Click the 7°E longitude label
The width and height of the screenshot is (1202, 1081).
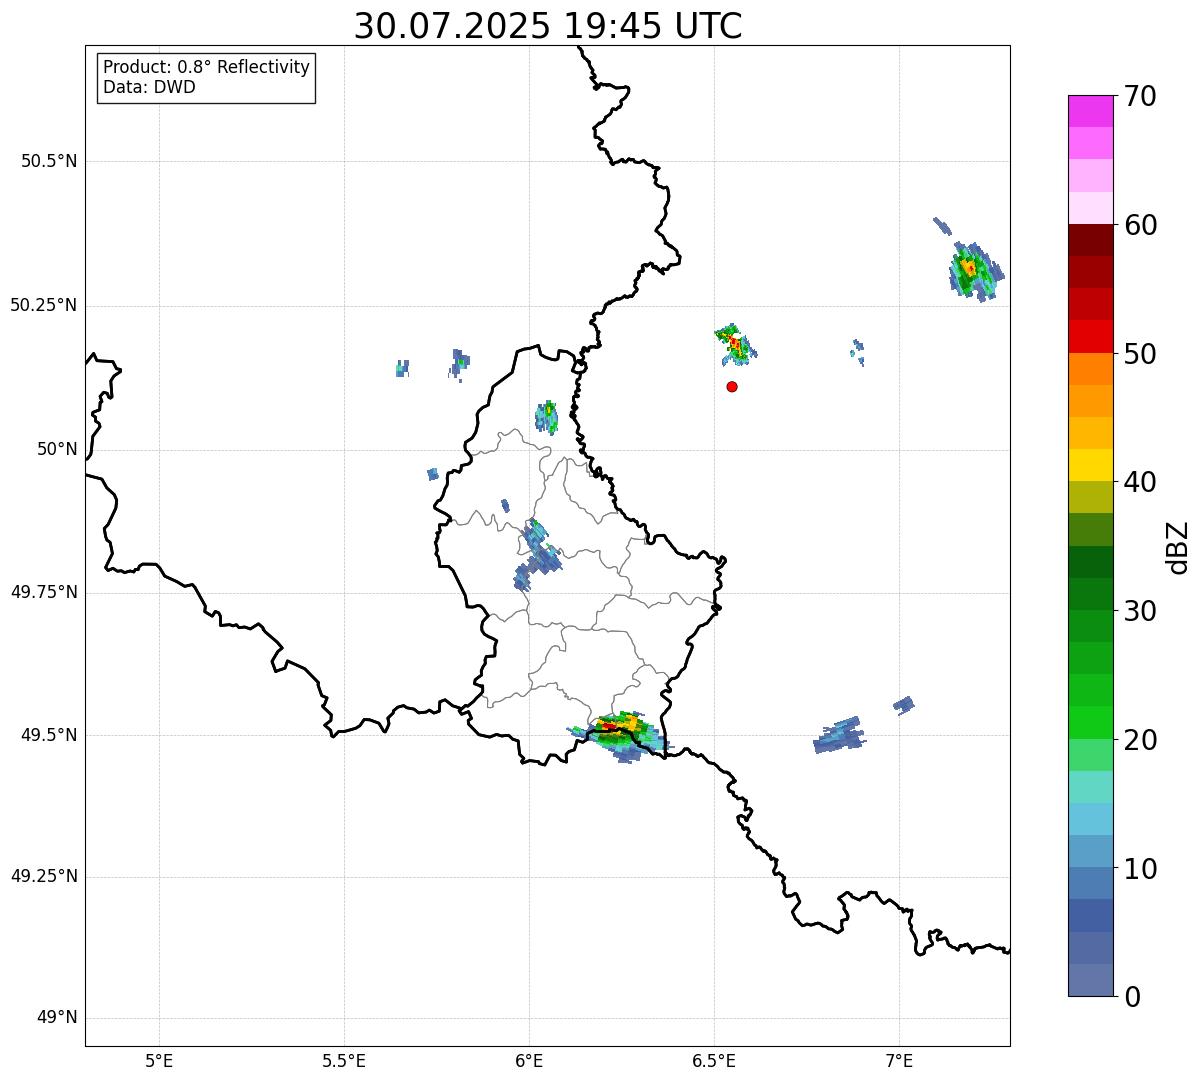(899, 1060)
